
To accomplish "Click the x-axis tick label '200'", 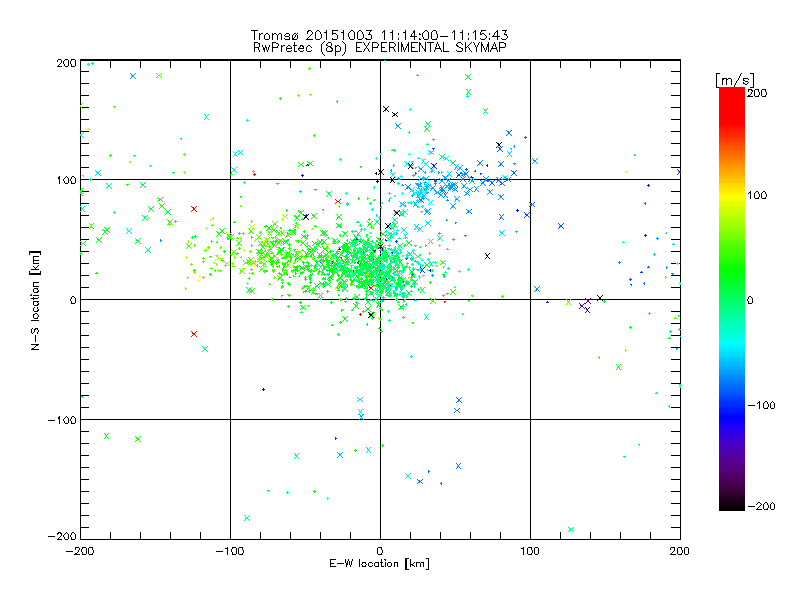I will coord(680,551).
